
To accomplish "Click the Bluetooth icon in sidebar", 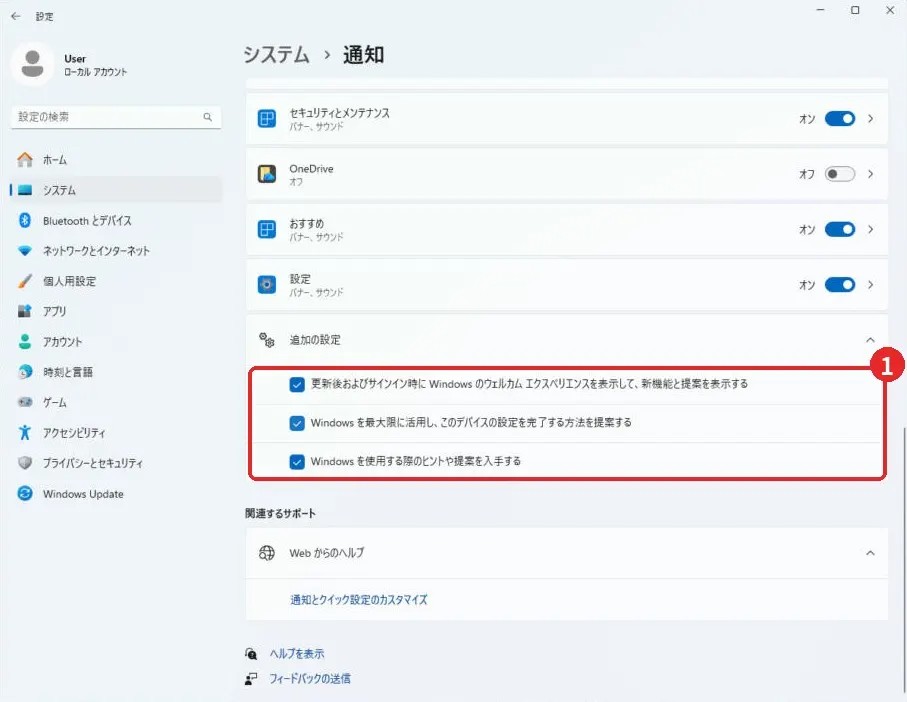I will point(25,220).
